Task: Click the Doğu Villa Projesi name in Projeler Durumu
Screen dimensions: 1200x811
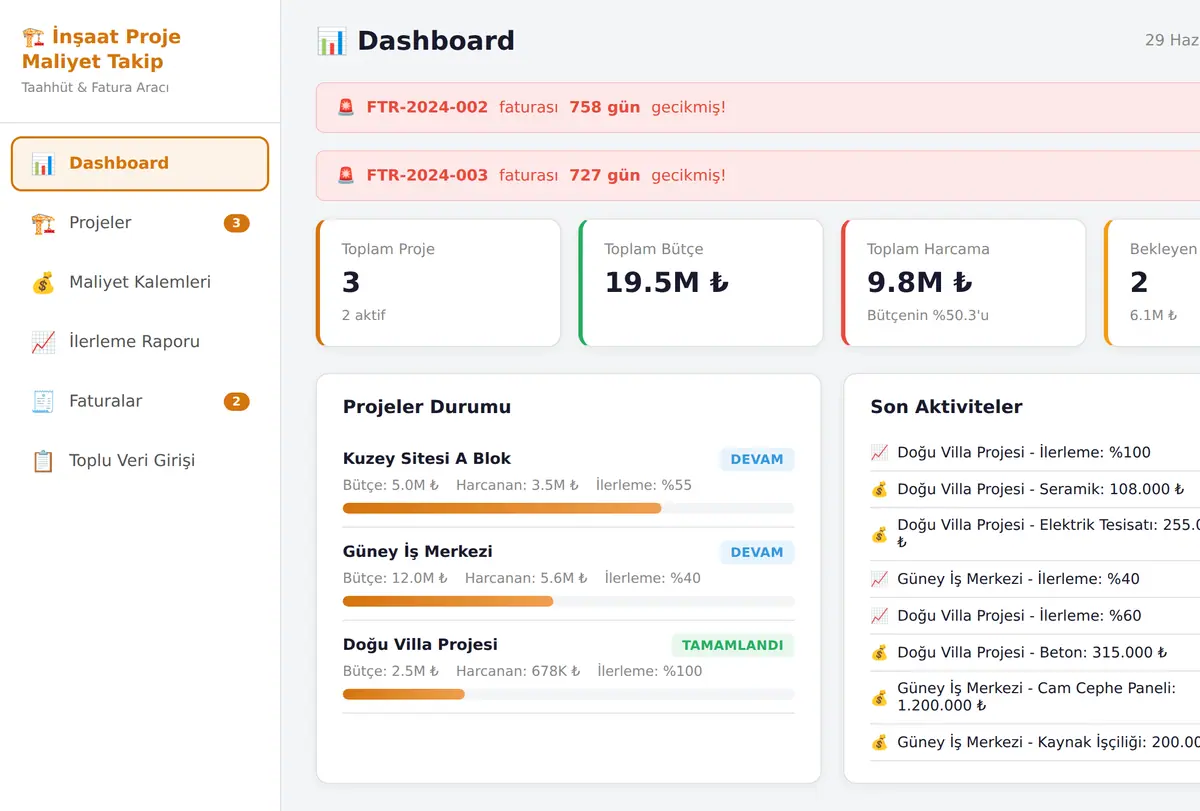Action: [x=420, y=645]
